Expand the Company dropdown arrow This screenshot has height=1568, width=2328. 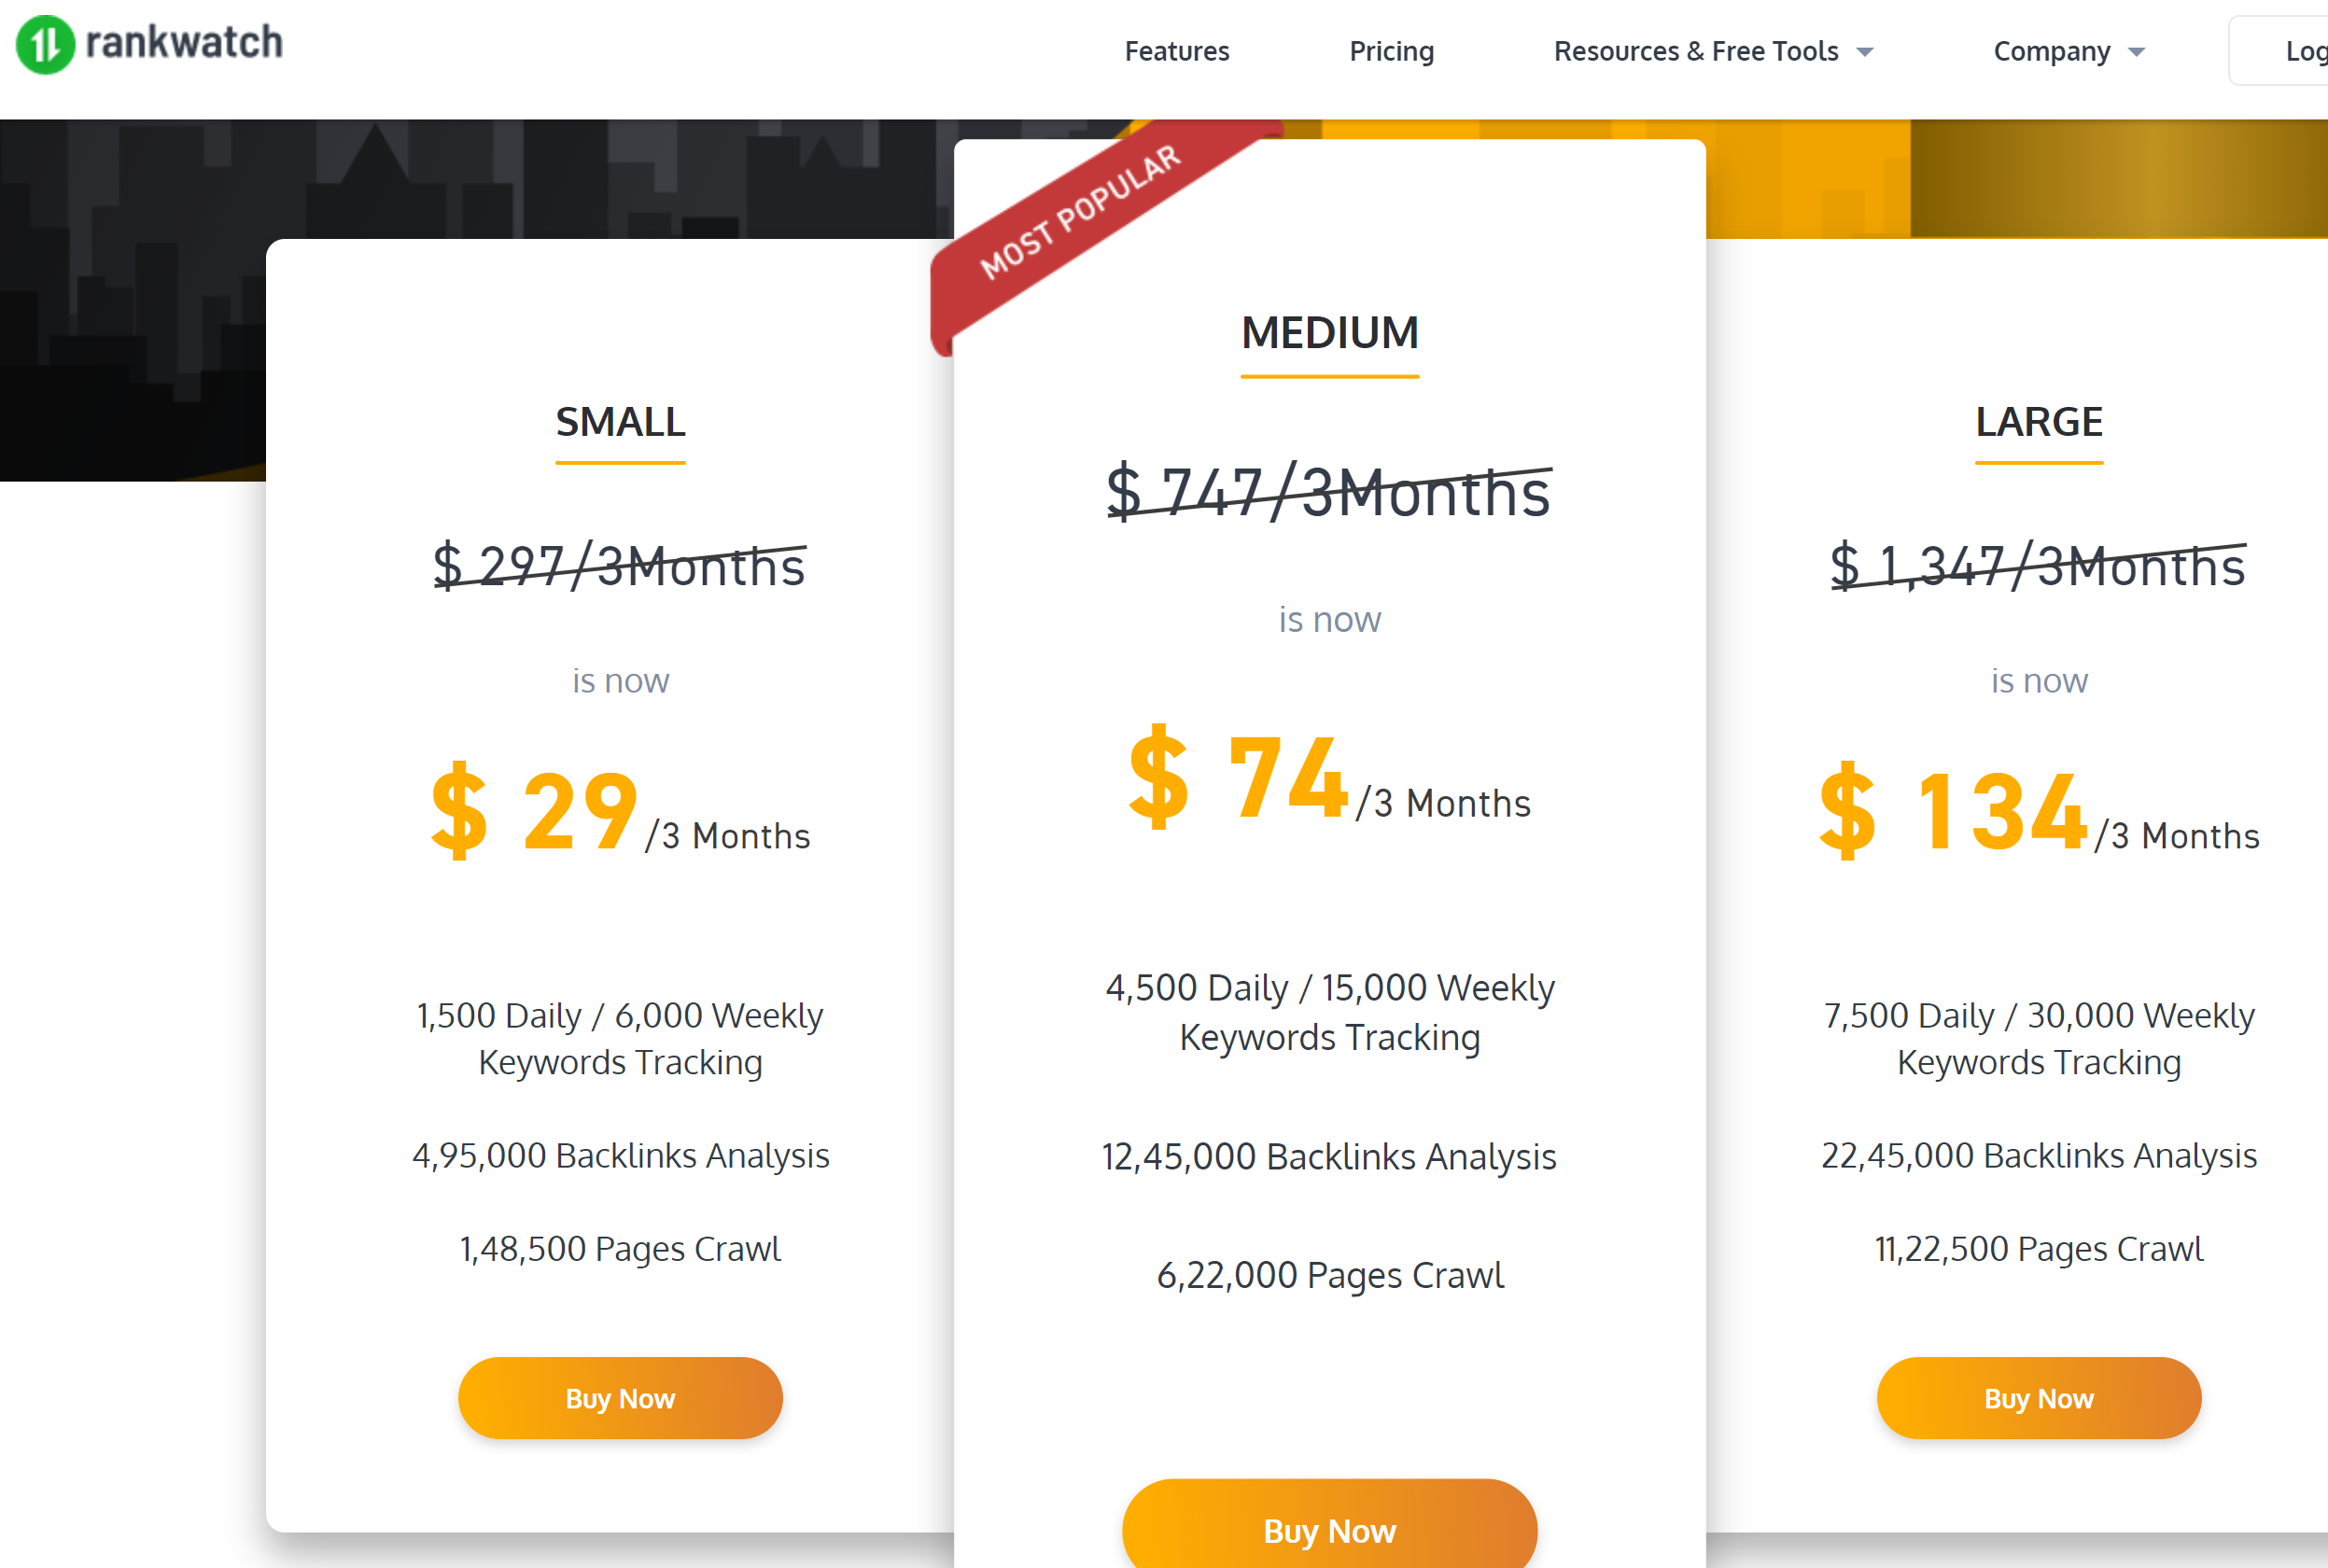pos(2137,52)
